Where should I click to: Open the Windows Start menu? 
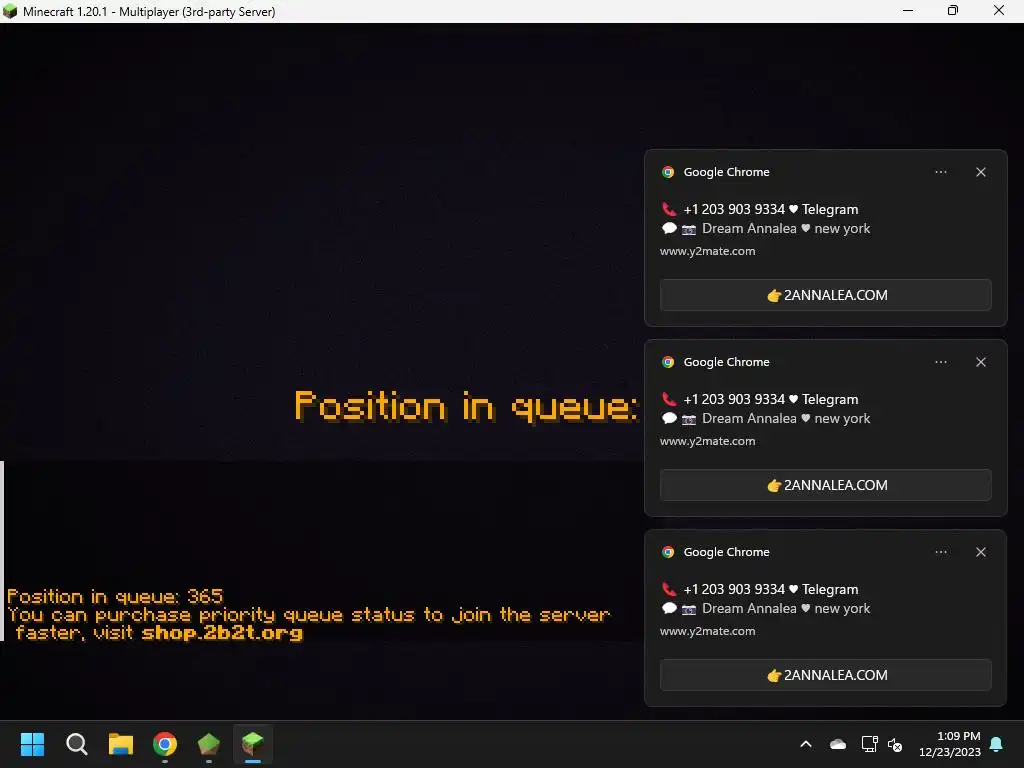[32, 744]
